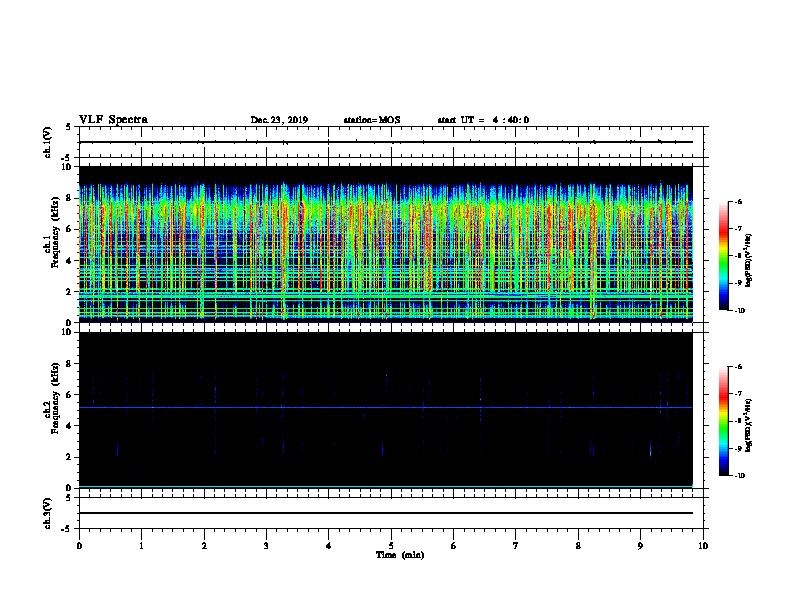Click the "-6" label on ch.2 color bar
The height and width of the screenshot is (612, 792).
[x=738, y=367]
